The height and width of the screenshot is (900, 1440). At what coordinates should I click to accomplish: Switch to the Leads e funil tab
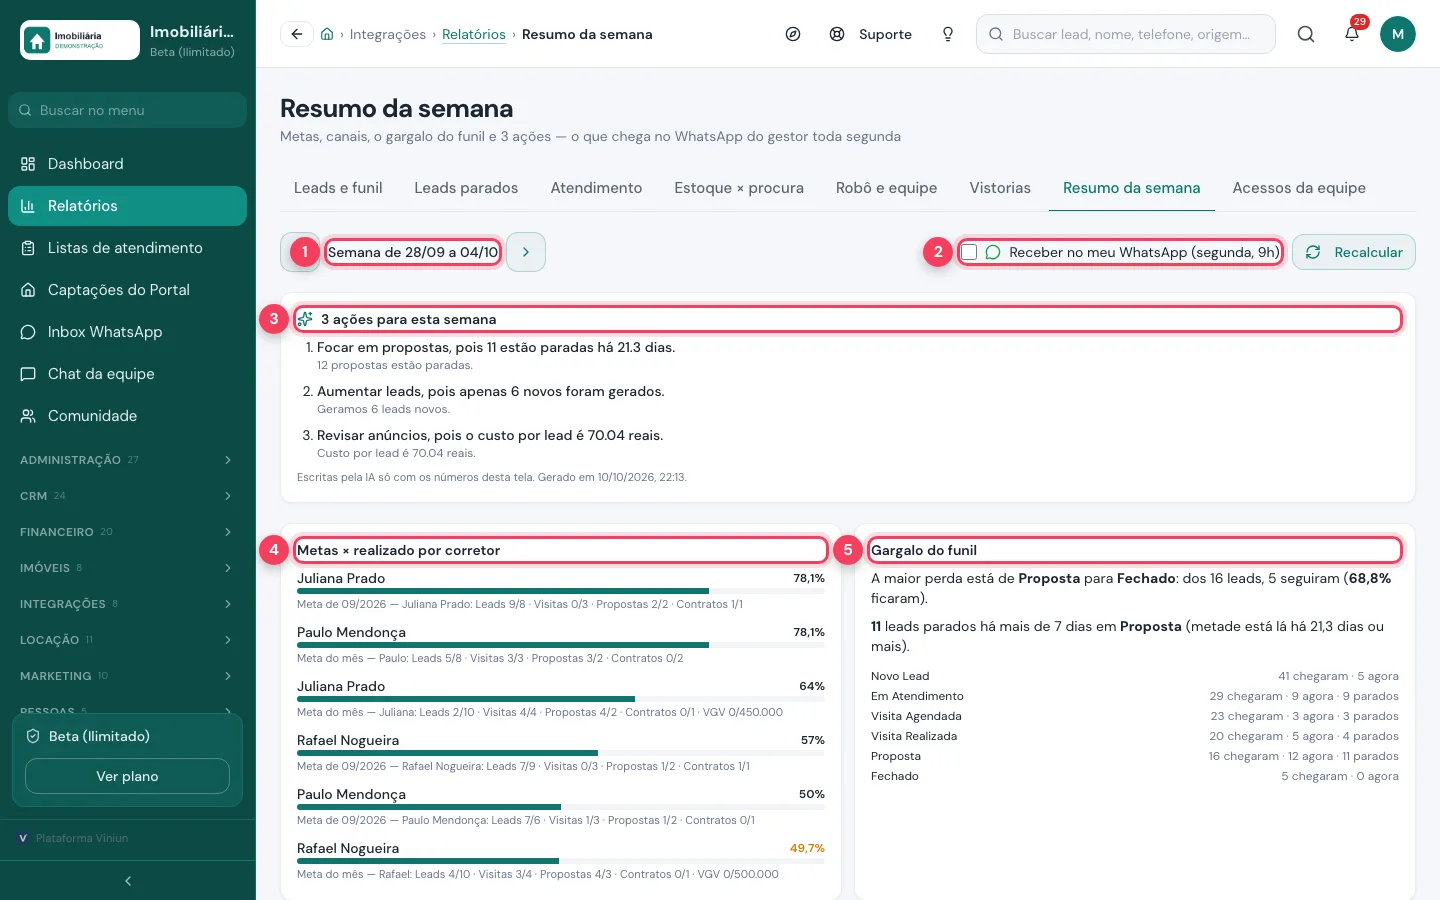338,188
